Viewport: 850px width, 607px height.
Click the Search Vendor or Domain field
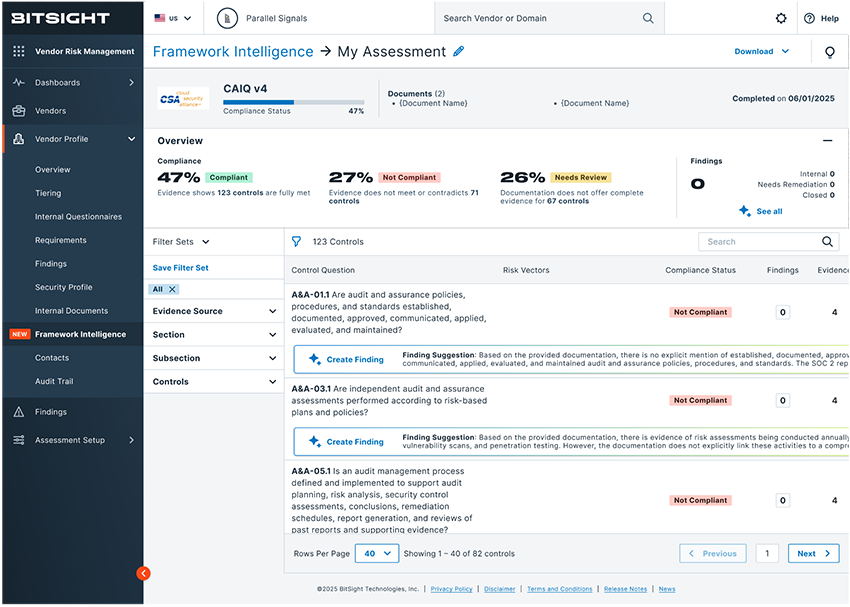click(549, 18)
